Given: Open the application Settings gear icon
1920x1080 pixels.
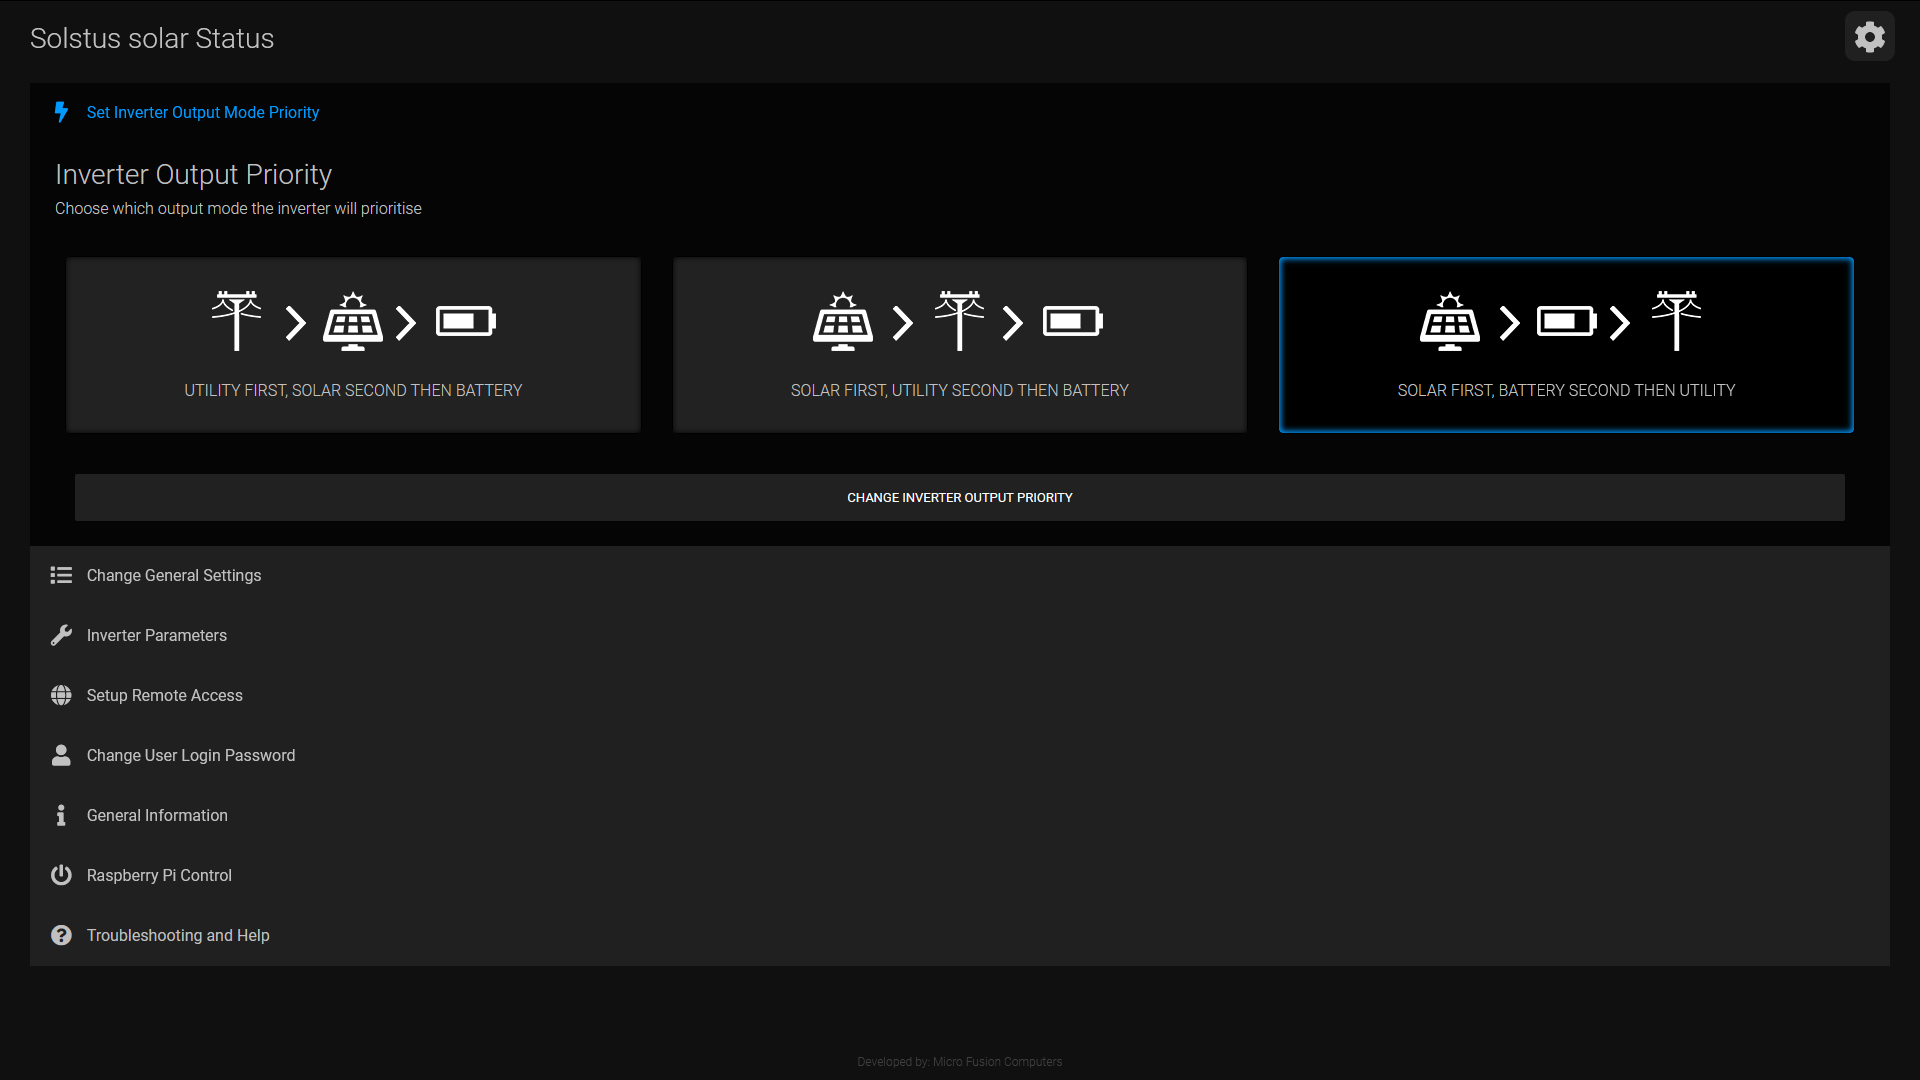Looking at the screenshot, I should click(x=1869, y=37).
